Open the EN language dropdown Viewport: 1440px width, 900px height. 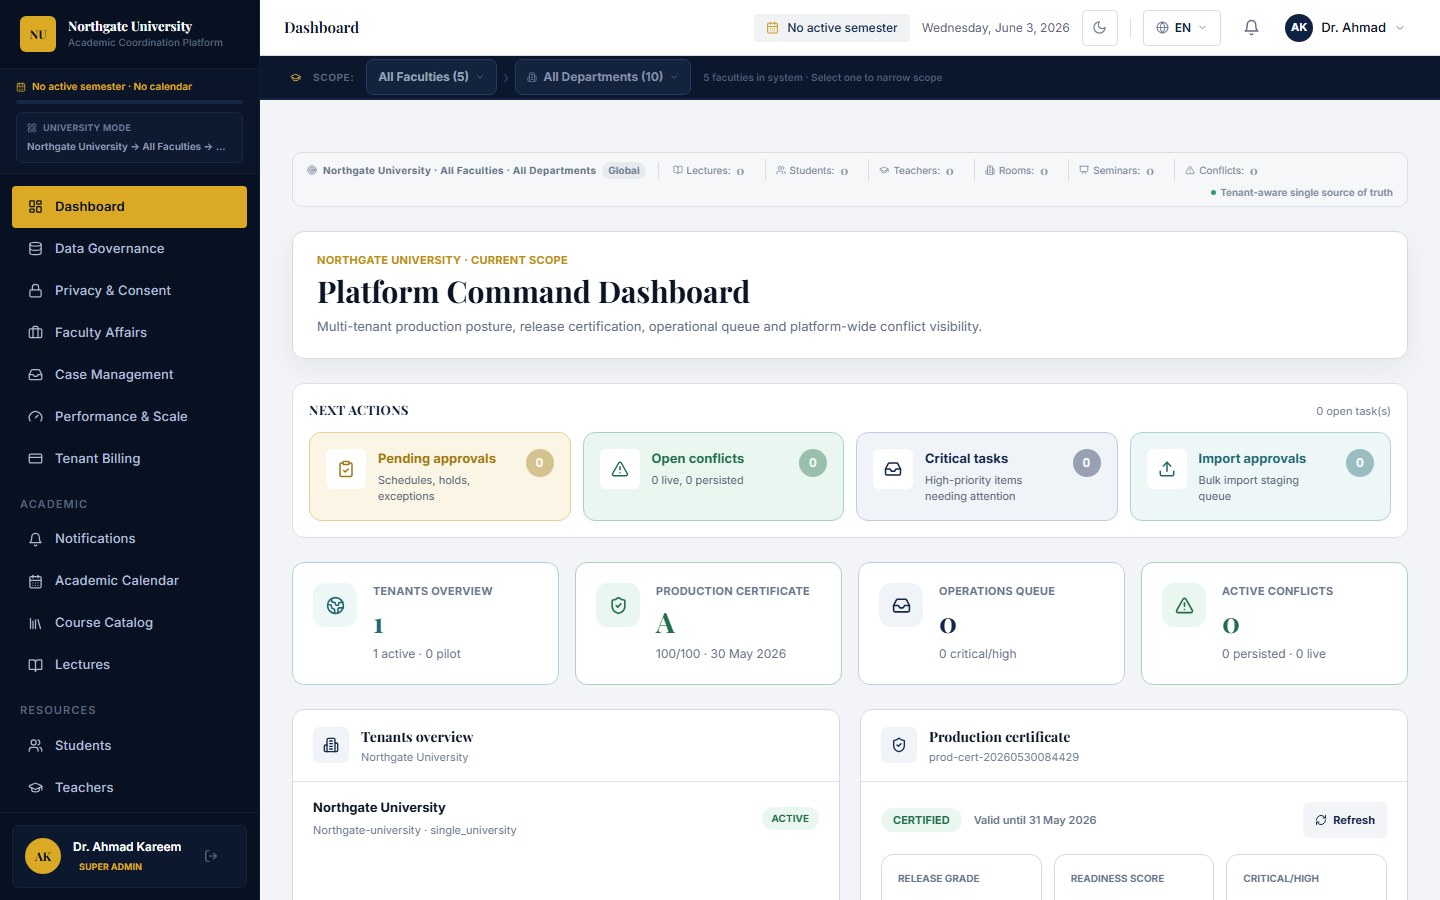(x=1181, y=28)
